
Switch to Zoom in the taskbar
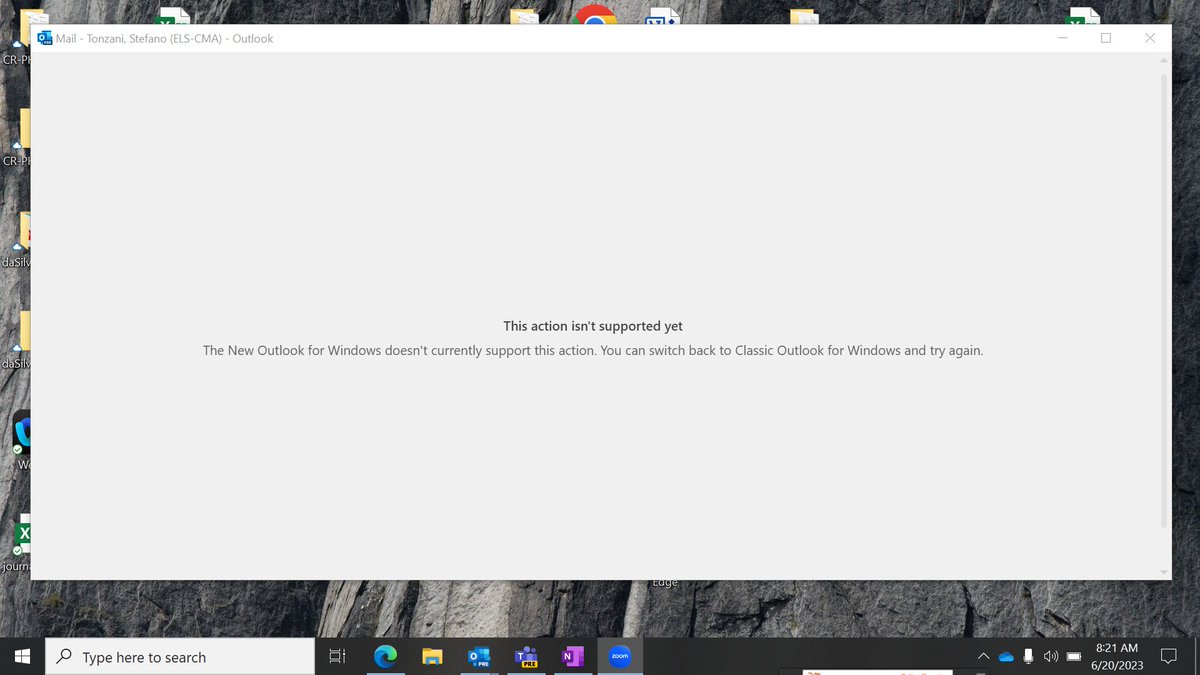point(620,657)
